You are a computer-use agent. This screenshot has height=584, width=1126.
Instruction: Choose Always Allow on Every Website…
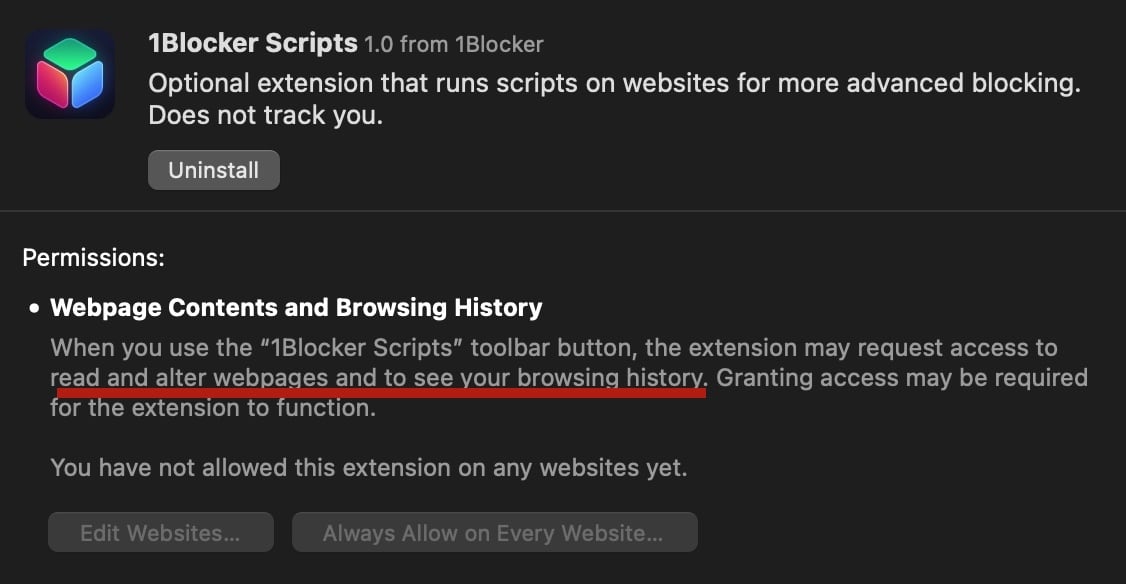tap(494, 533)
